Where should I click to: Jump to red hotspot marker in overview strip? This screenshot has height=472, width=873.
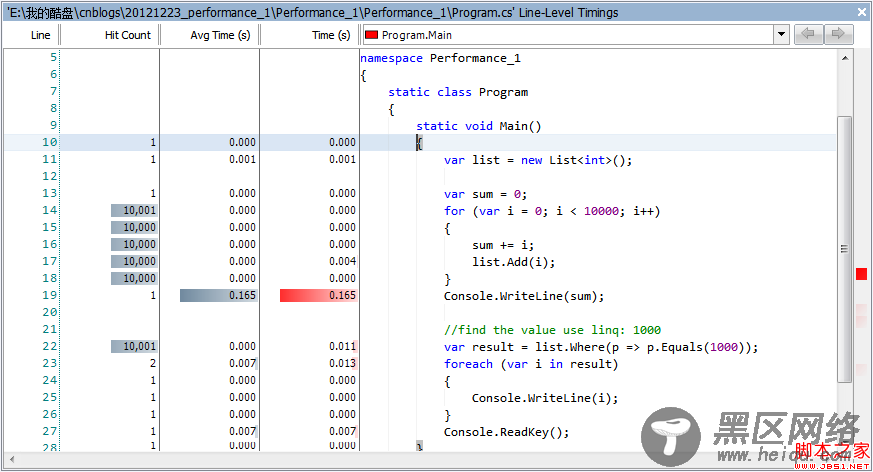(861, 274)
